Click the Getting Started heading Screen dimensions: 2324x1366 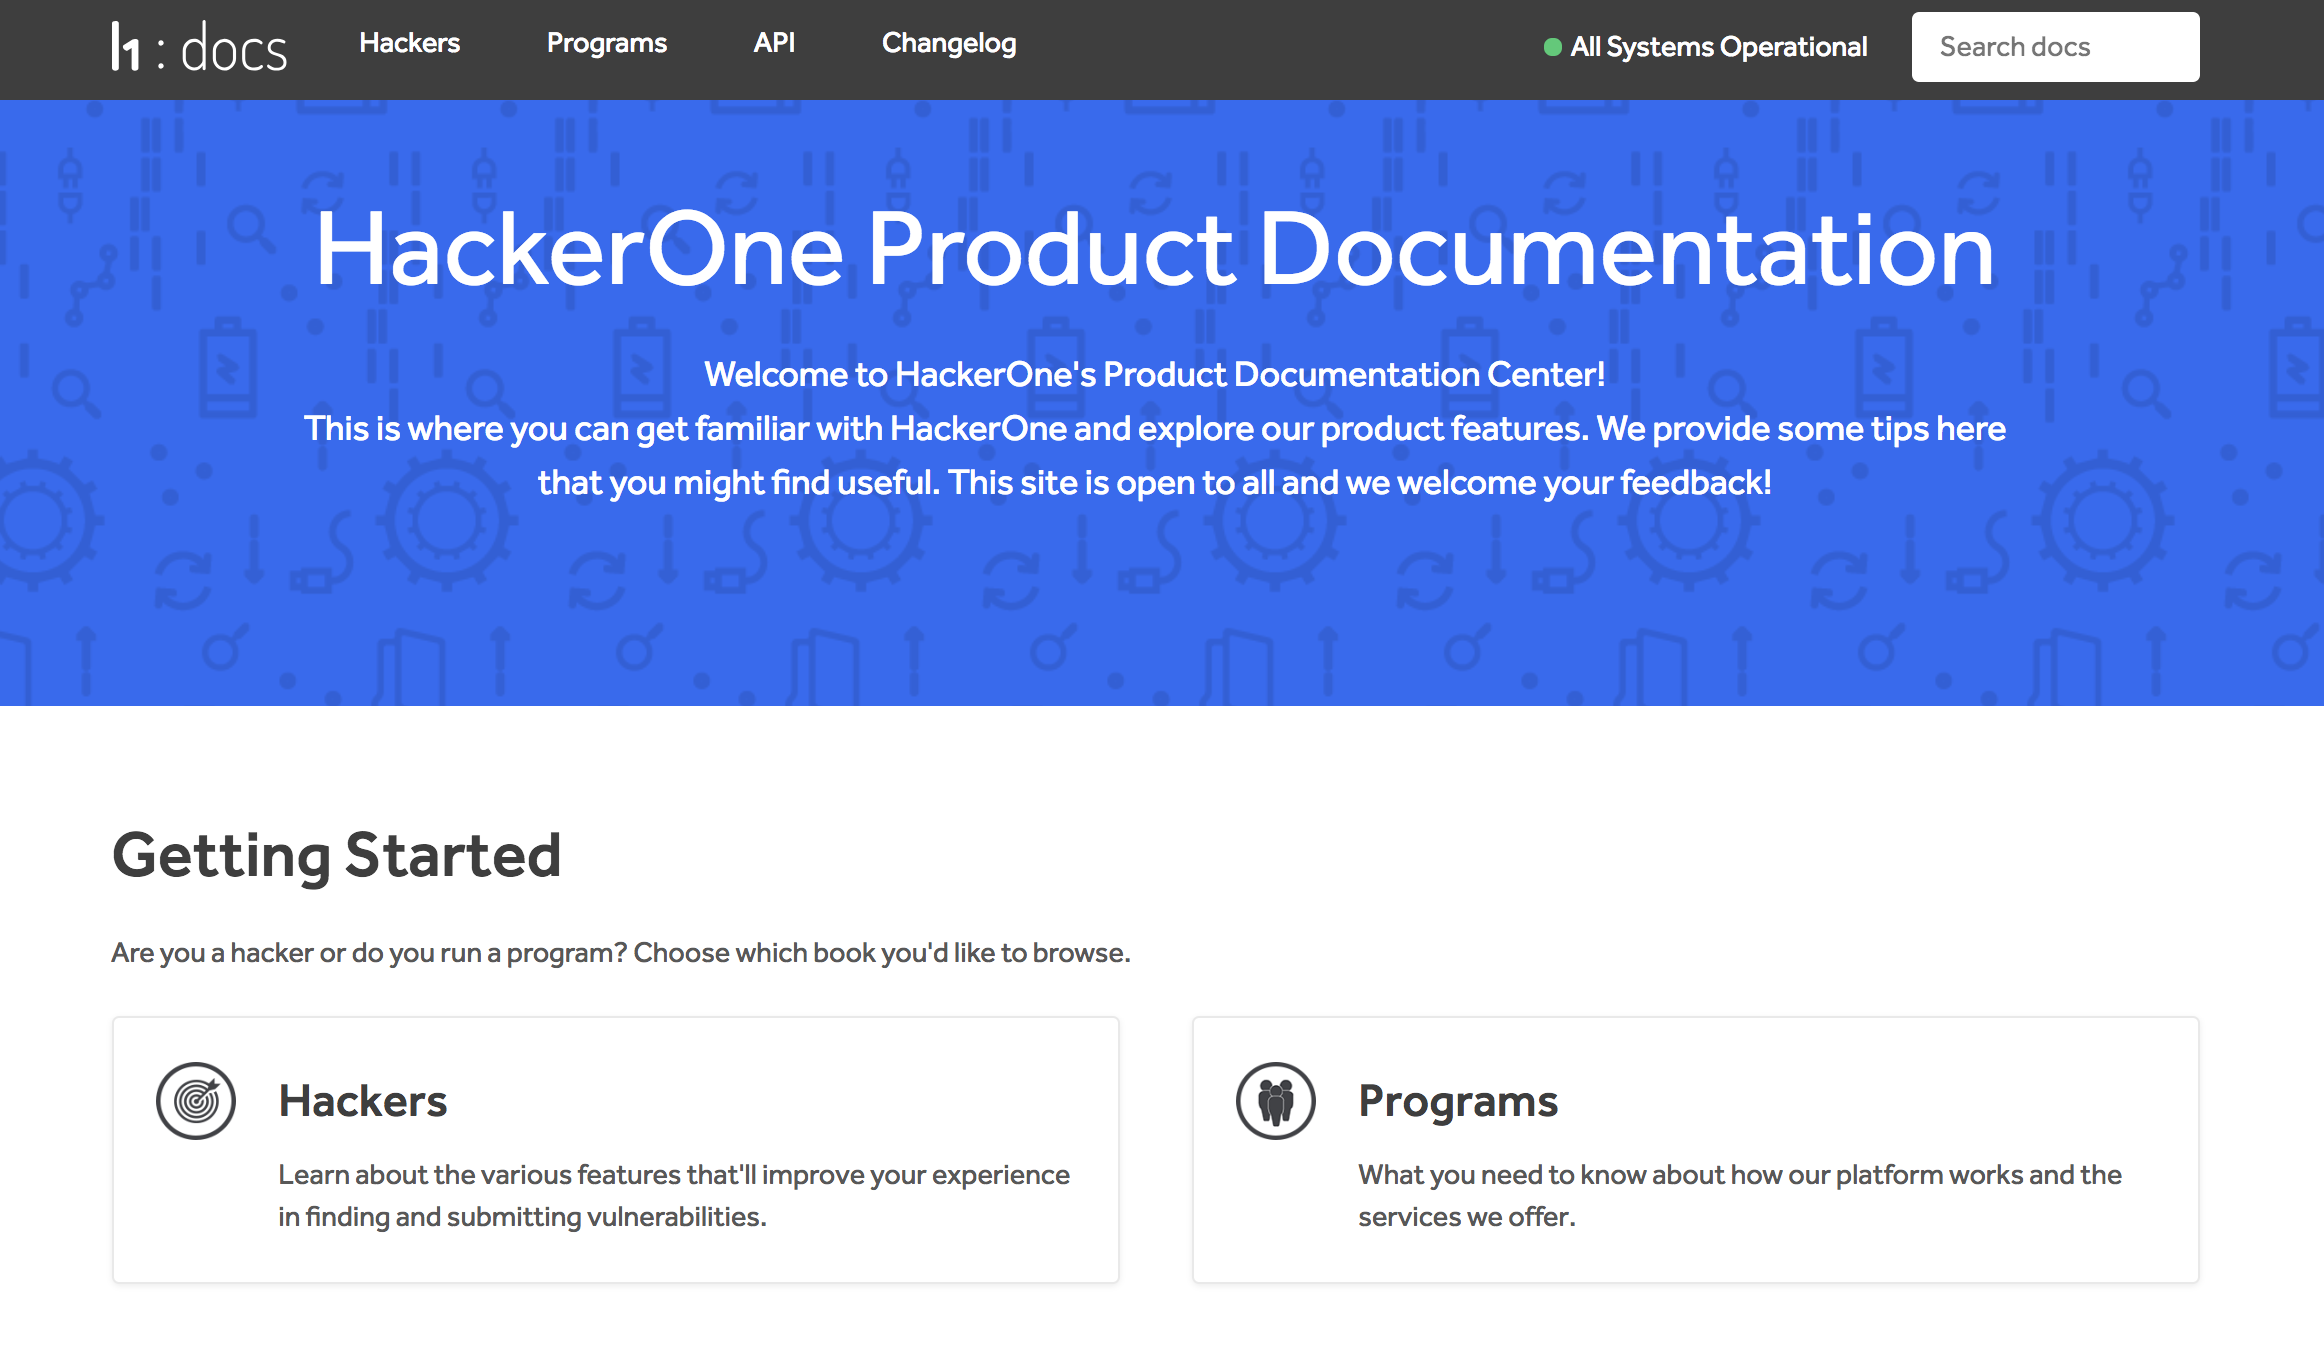click(336, 856)
